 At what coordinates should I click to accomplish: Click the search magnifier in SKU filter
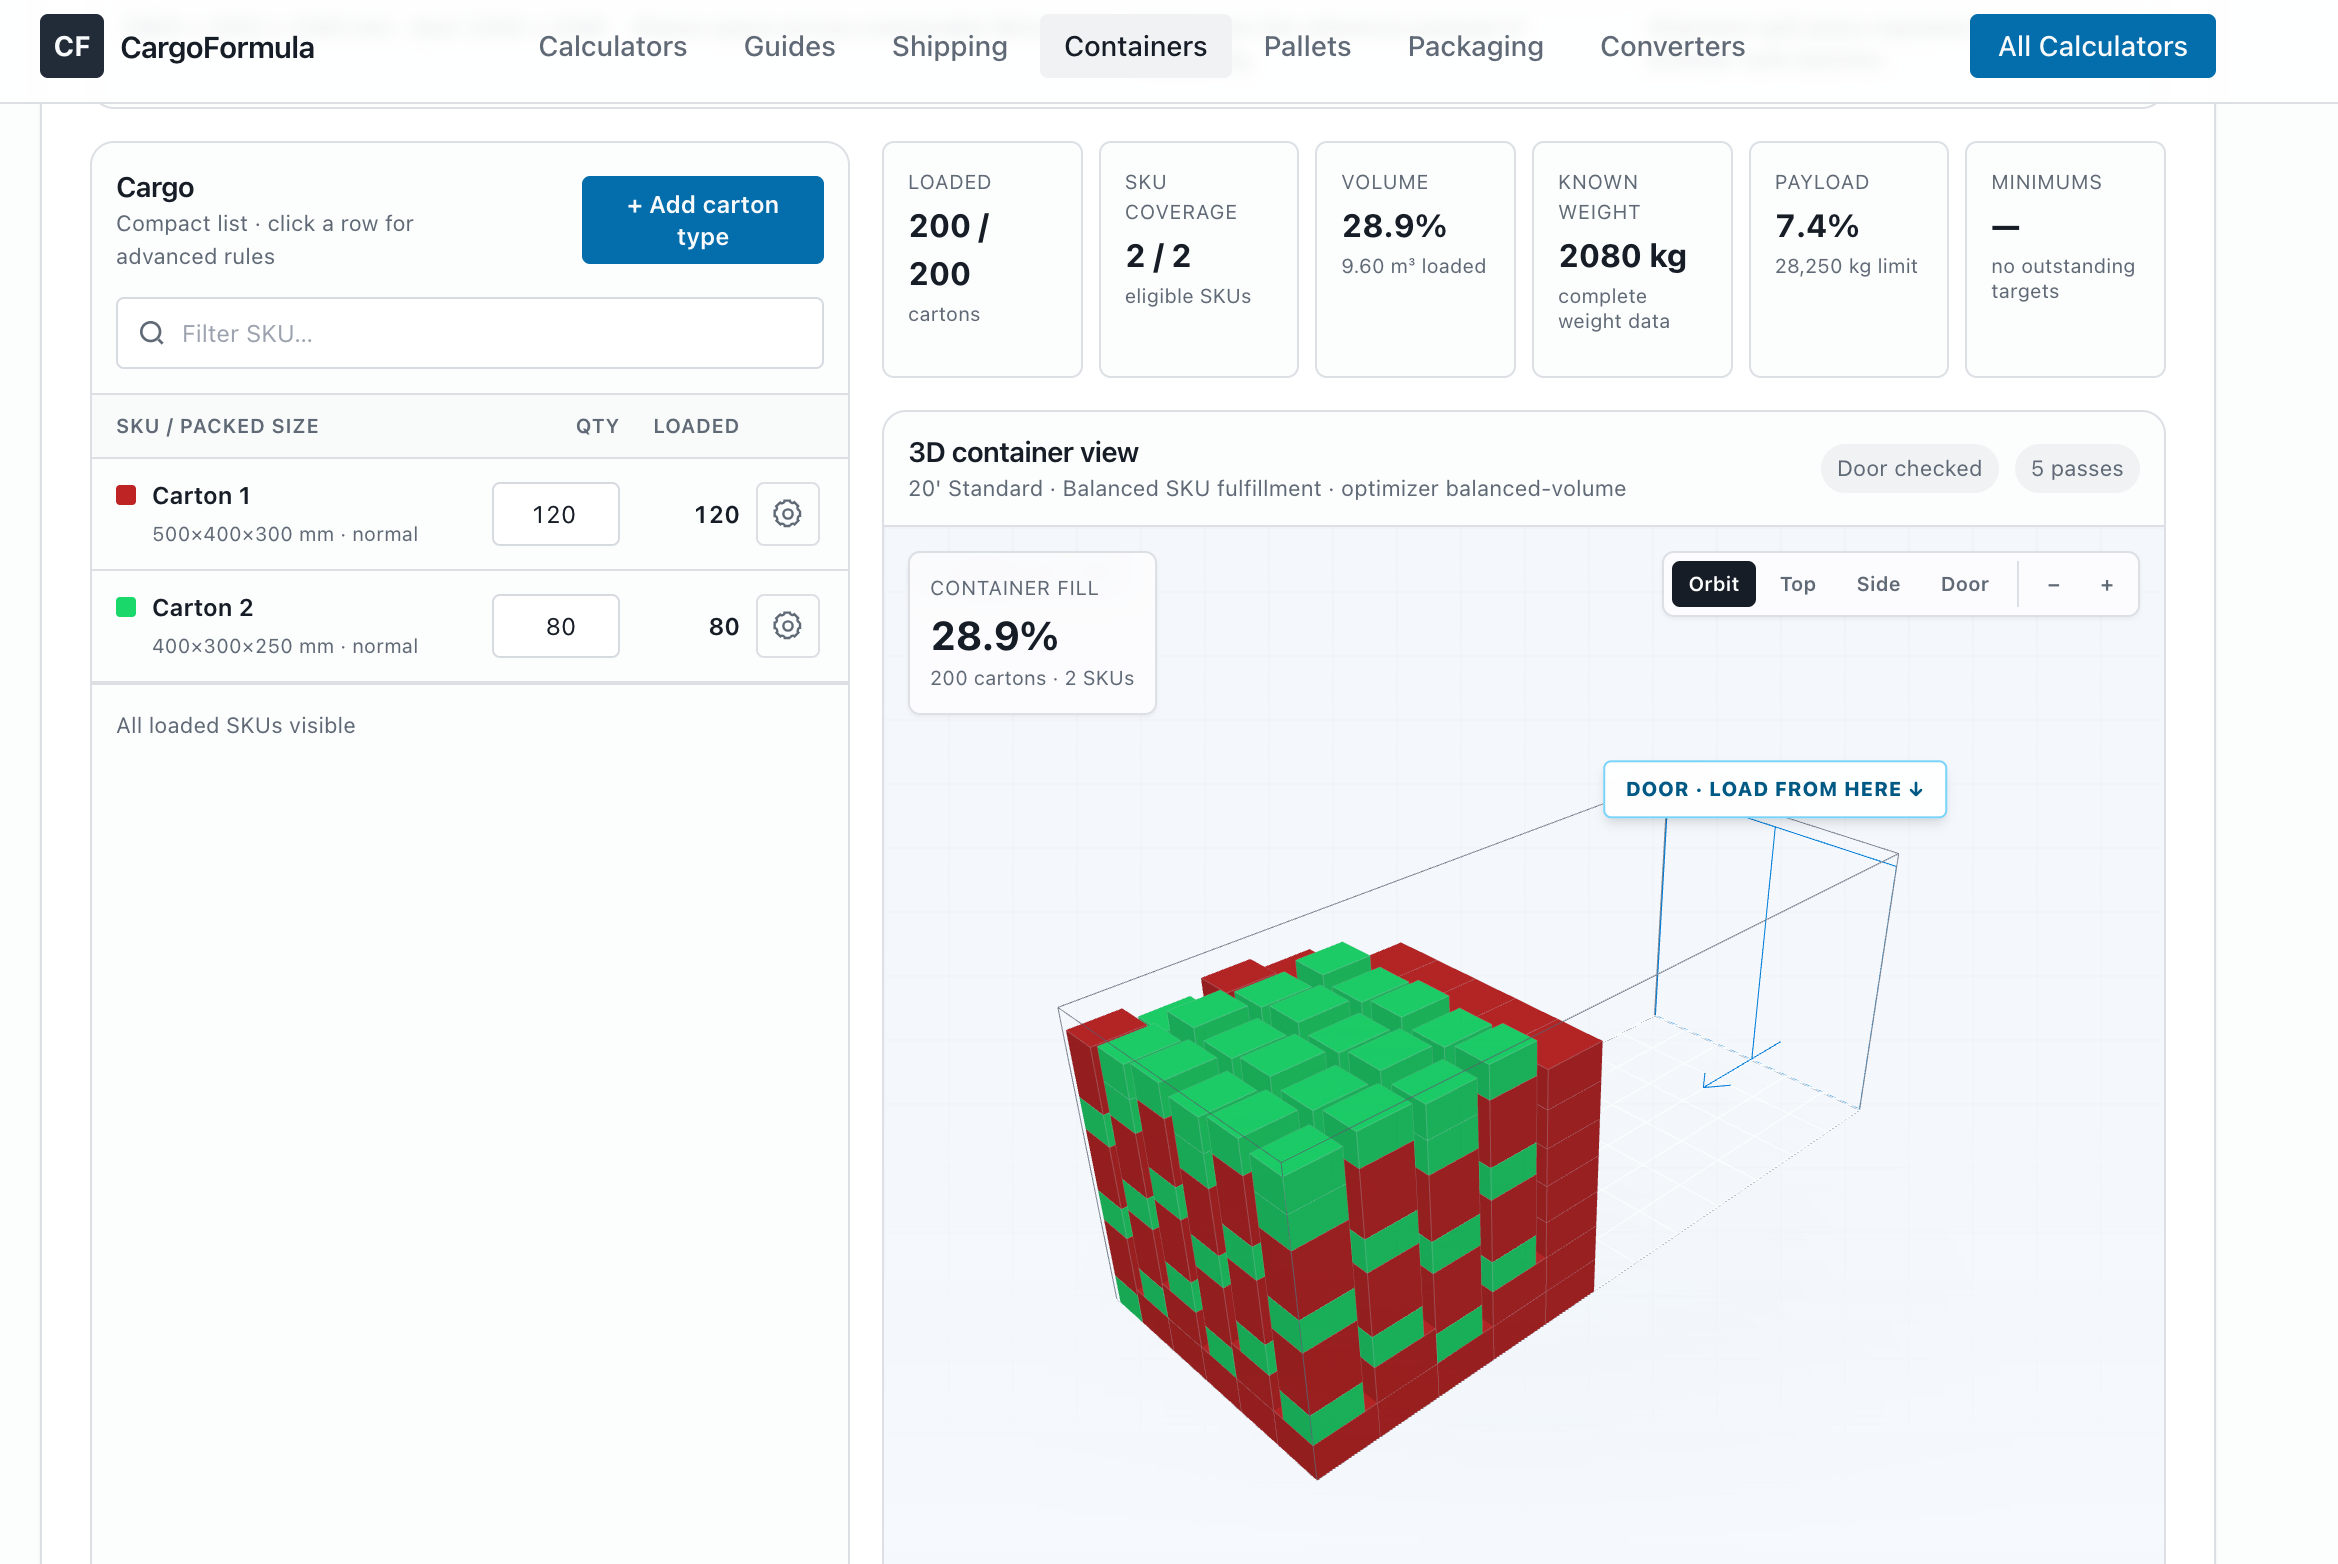(x=152, y=333)
